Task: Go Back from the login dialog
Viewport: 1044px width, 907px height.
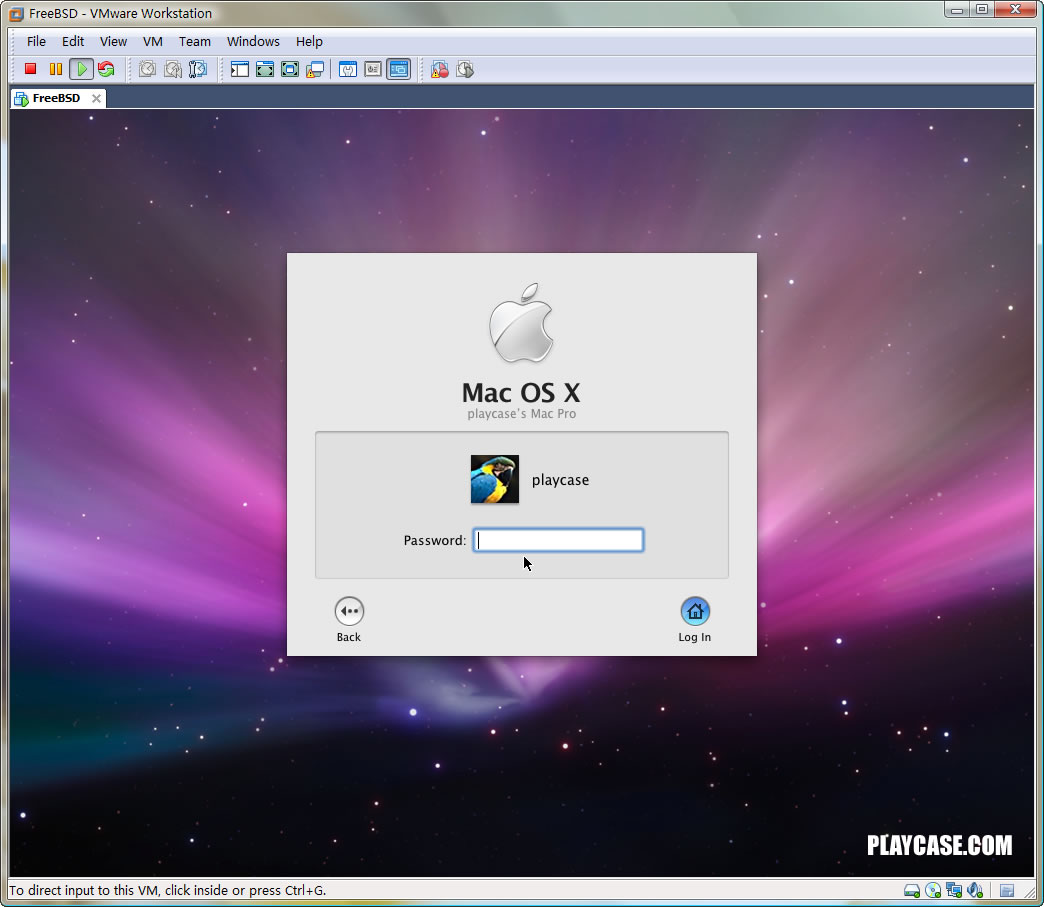Action: (349, 611)
